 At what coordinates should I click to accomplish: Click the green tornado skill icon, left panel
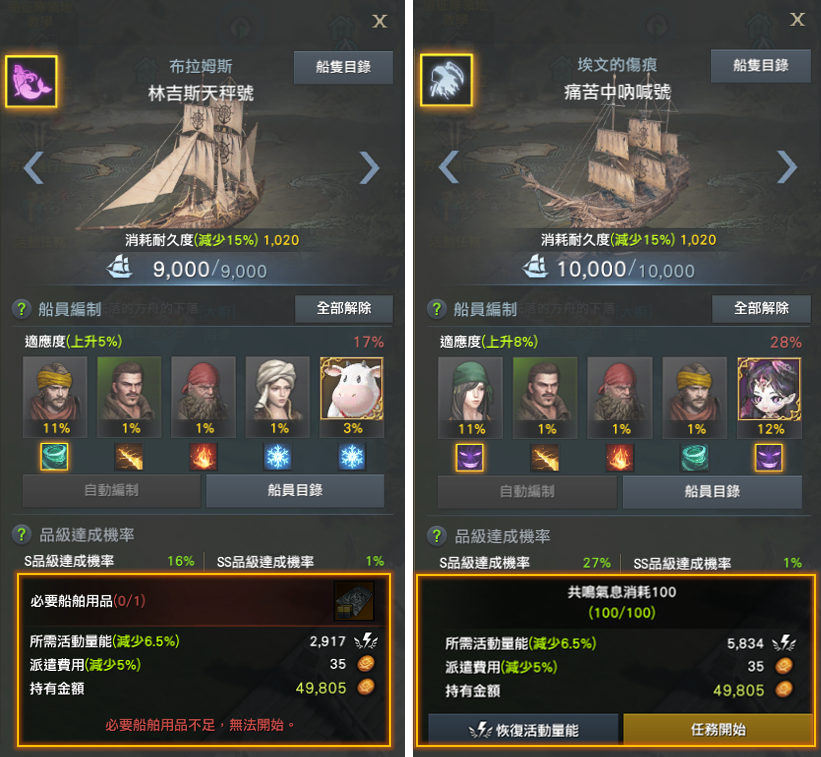click(x=54, y=457)
